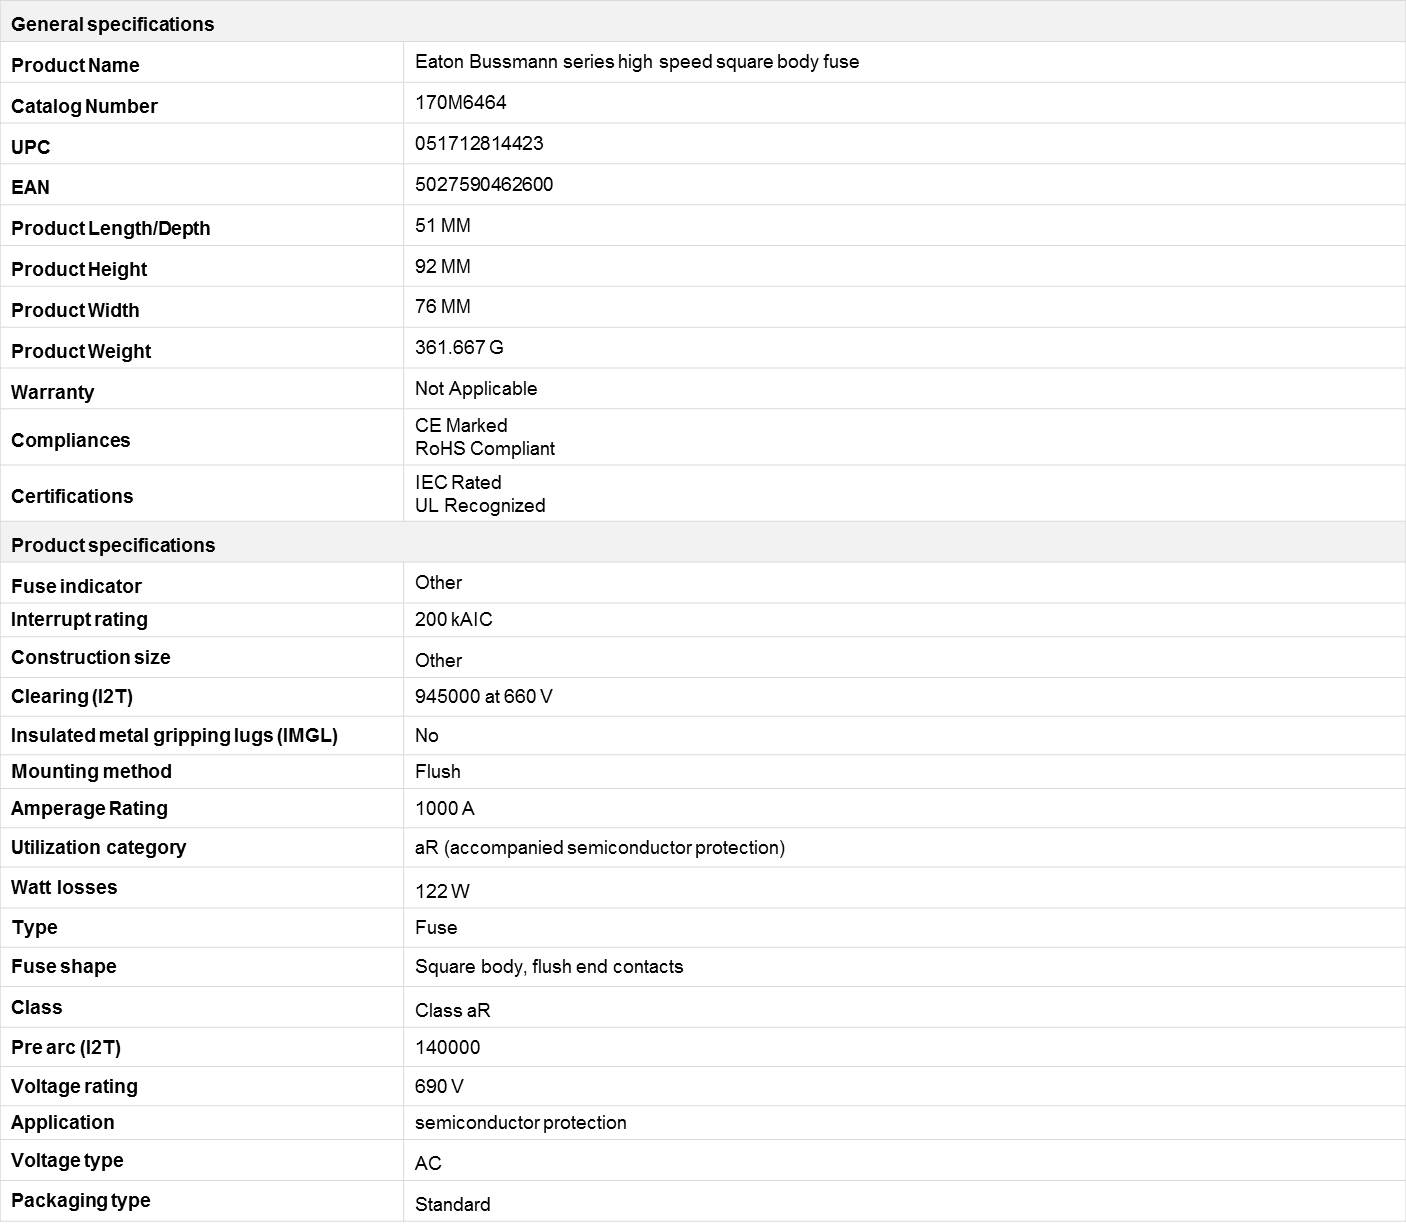This screenshot has height=1226, width=1406.
Task: Click the Utilization category aR value
Action: 600,848
